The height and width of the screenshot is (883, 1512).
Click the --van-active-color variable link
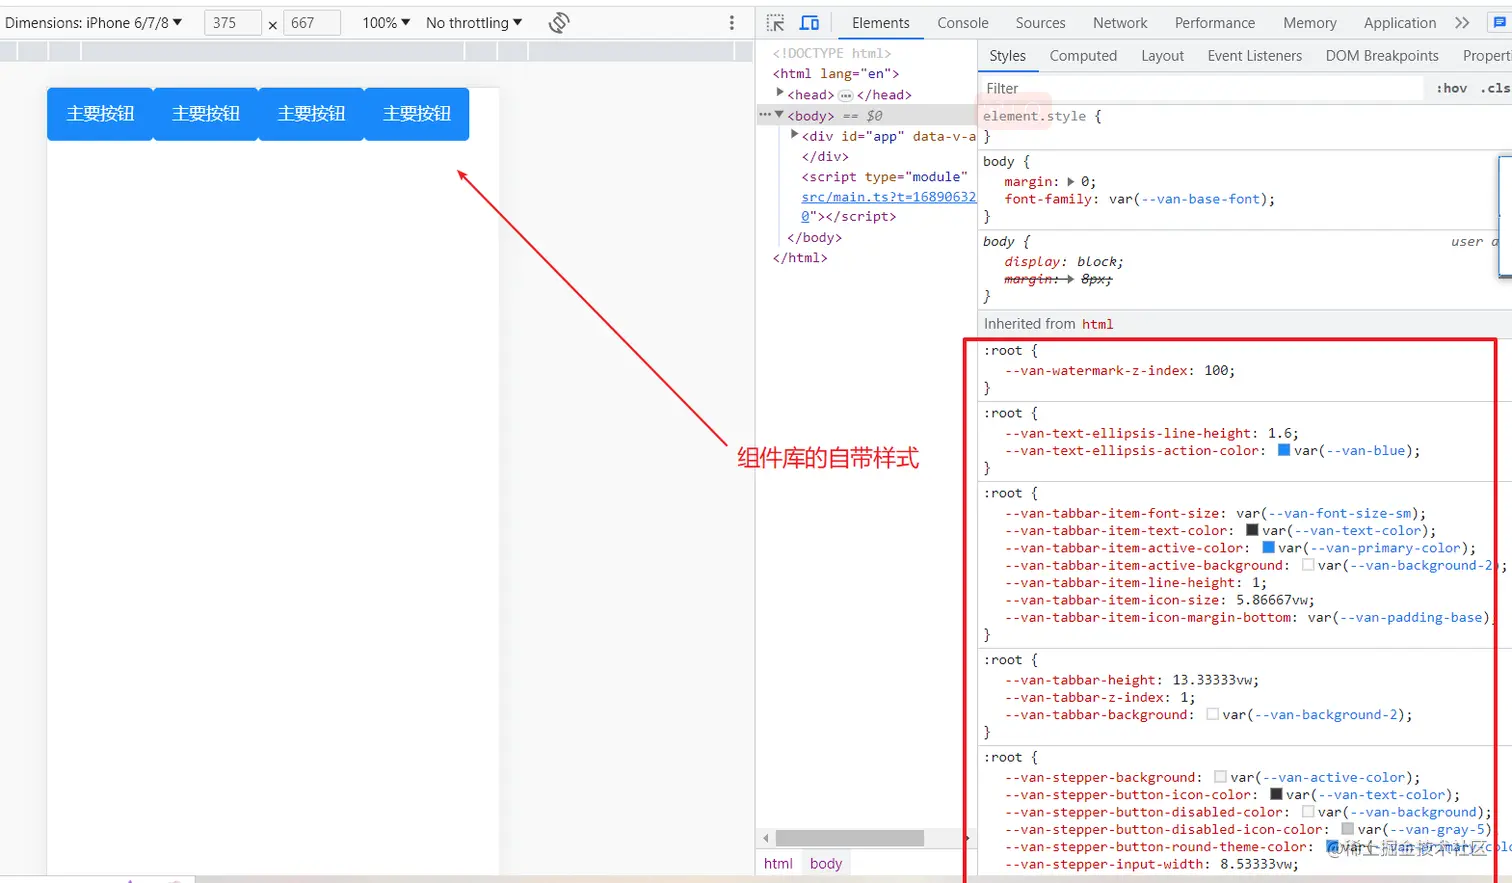click(x=1333, y=778)
